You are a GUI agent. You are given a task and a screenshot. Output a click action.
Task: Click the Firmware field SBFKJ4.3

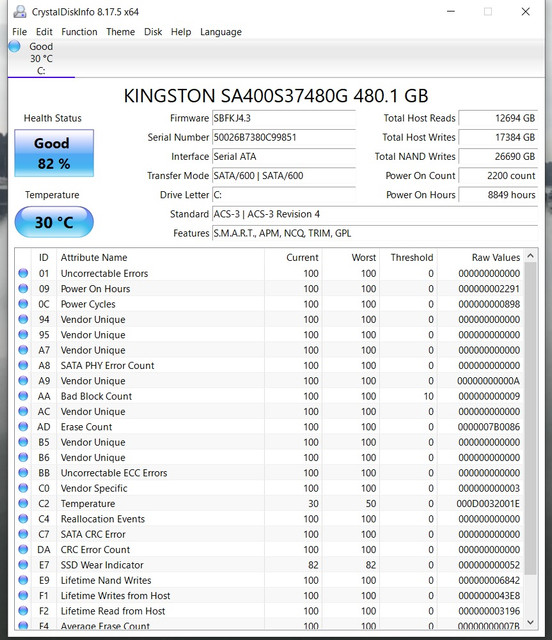pos(283,118)
